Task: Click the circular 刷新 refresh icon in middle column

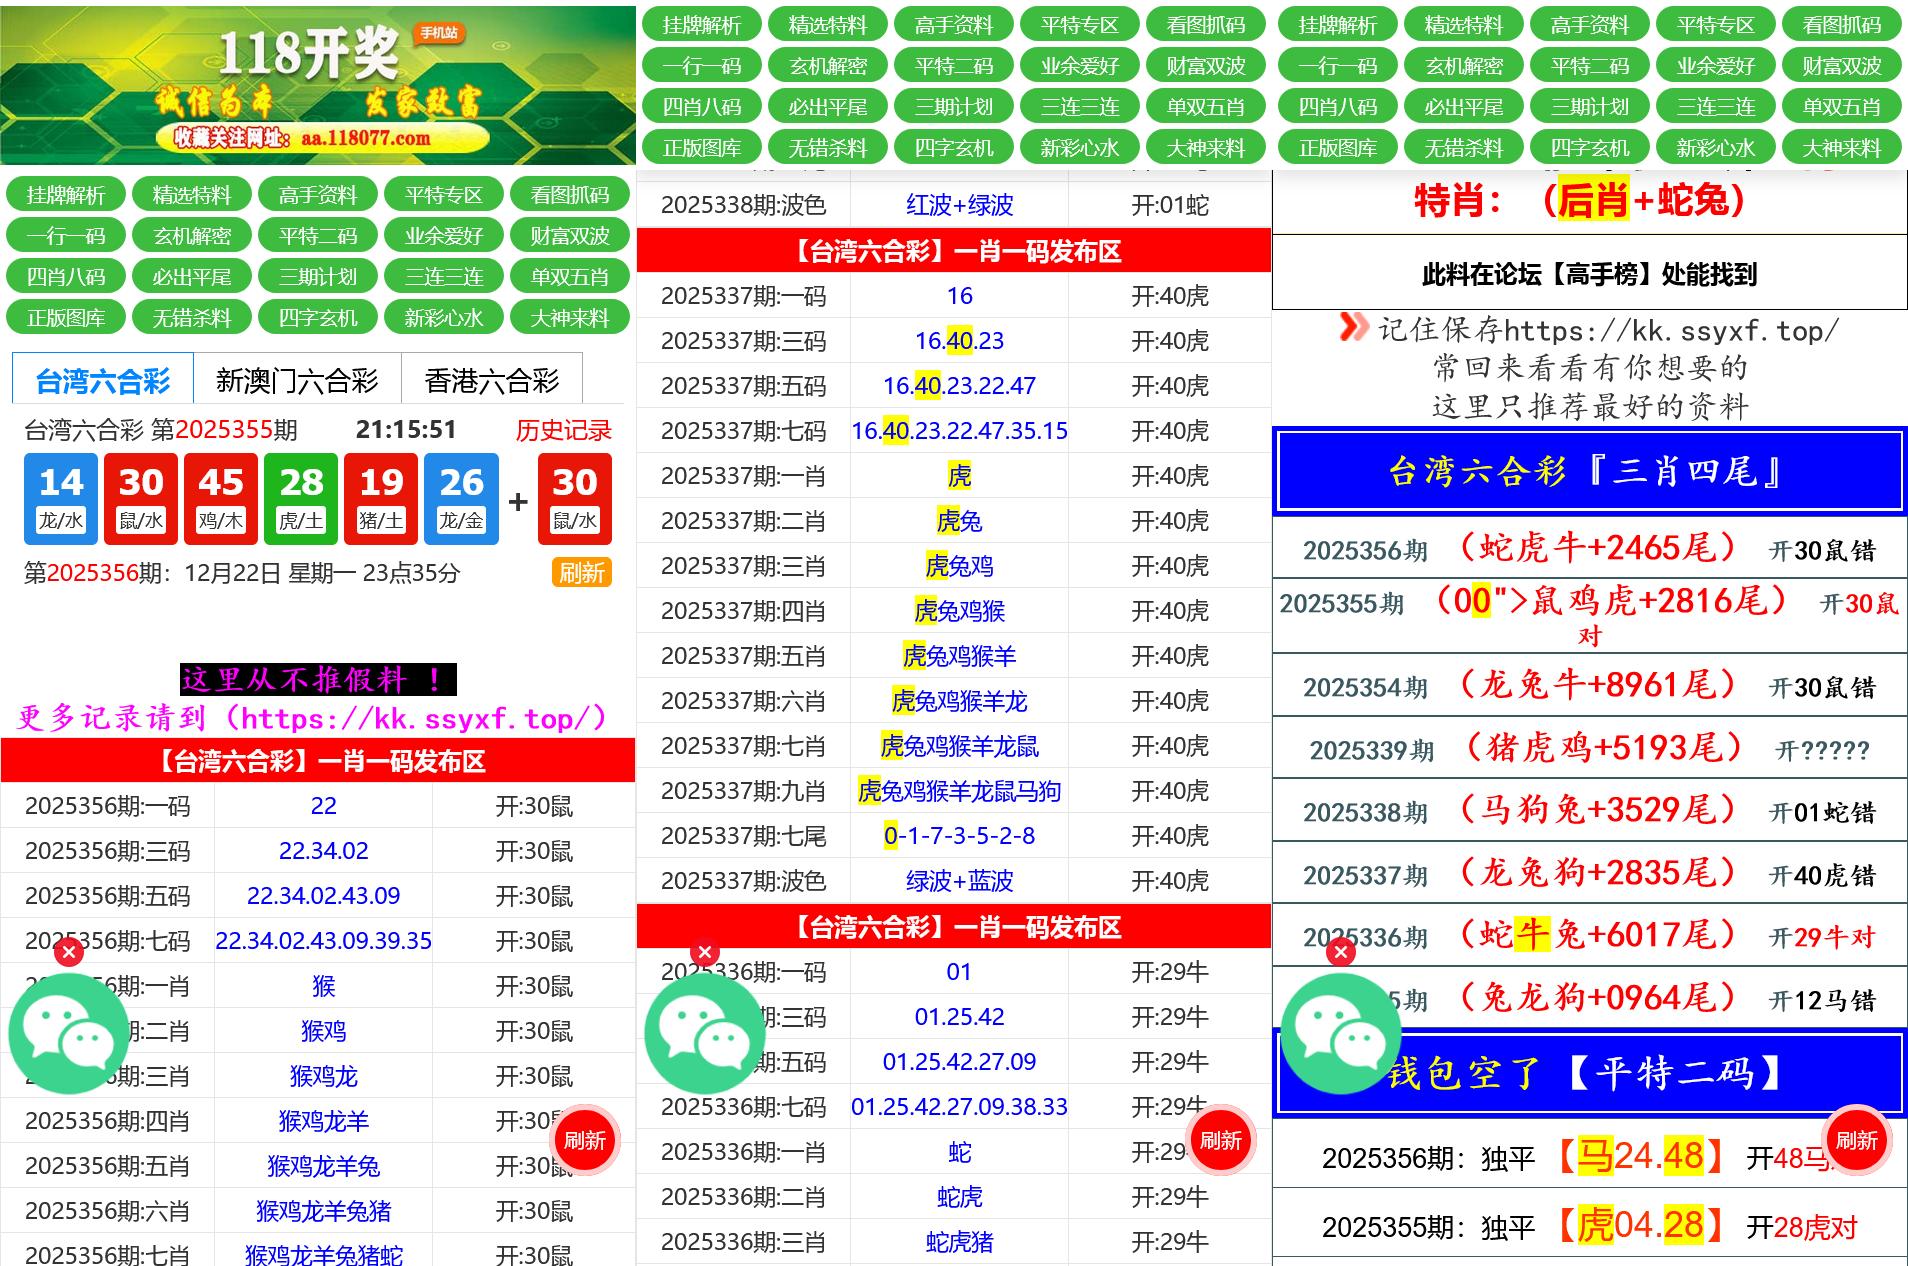Action: pos(1222,1140)
